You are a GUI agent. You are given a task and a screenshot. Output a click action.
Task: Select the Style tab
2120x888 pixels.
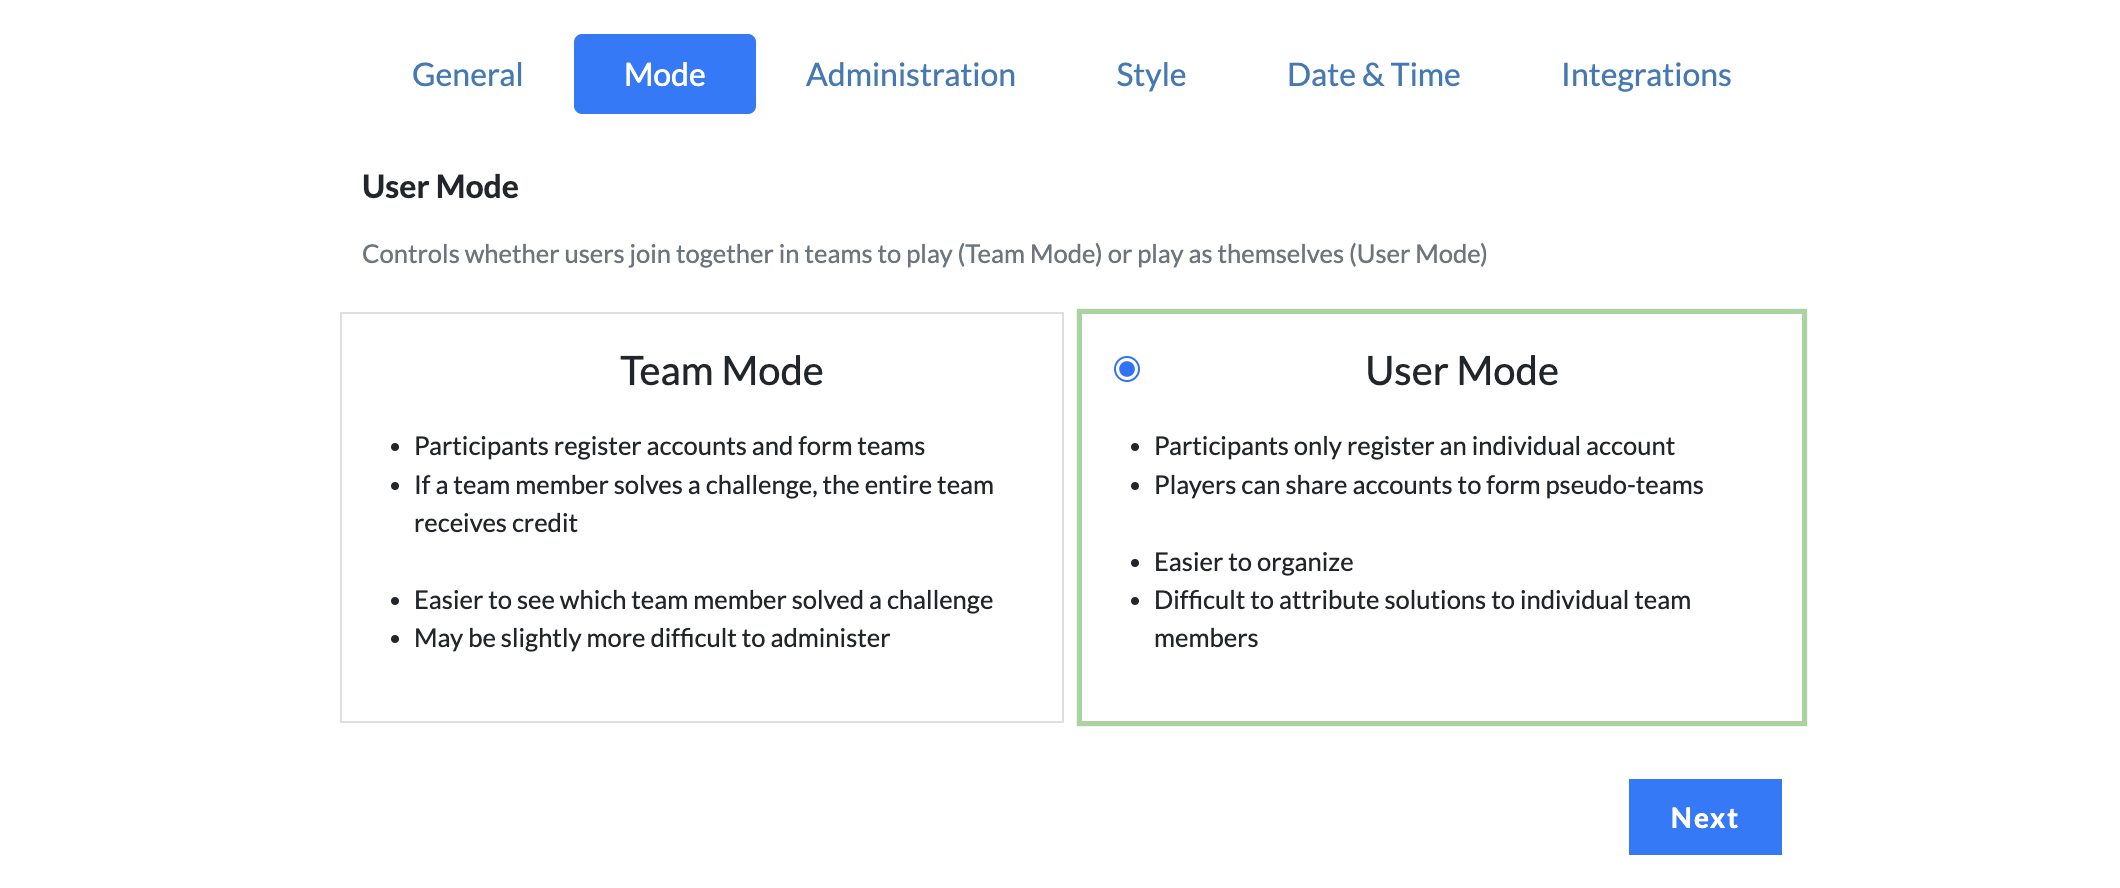(x=1151, y=73)
